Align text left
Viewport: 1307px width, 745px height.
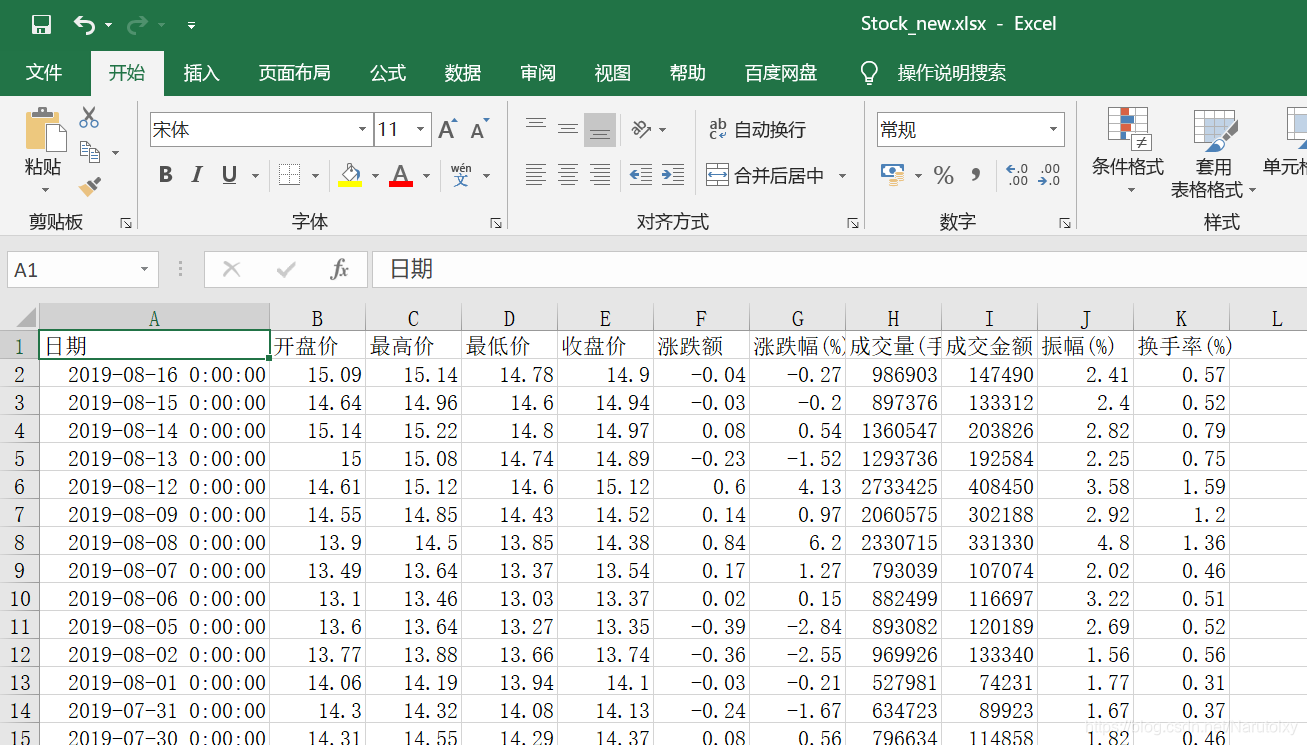click(x=536, y=175)
